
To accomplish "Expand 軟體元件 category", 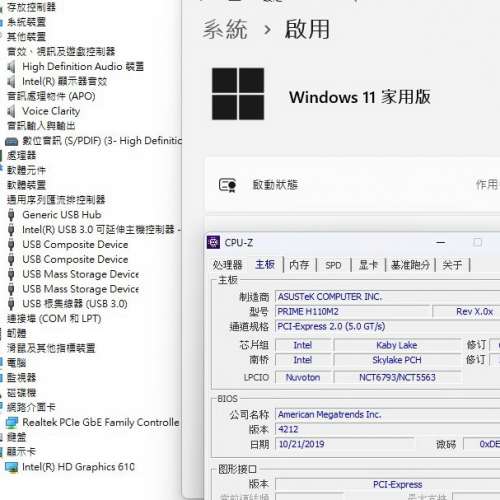I will pos(26,170).
